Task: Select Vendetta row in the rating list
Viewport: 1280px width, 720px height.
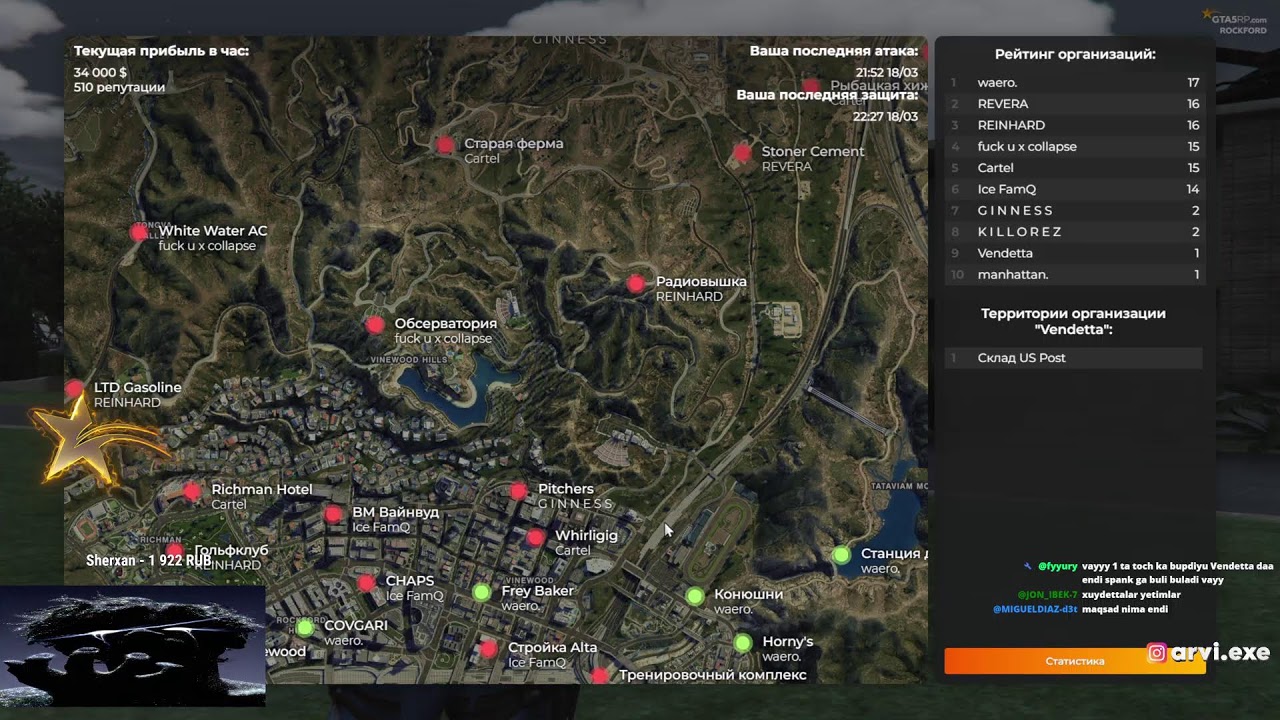Action: pos(1075,254)
